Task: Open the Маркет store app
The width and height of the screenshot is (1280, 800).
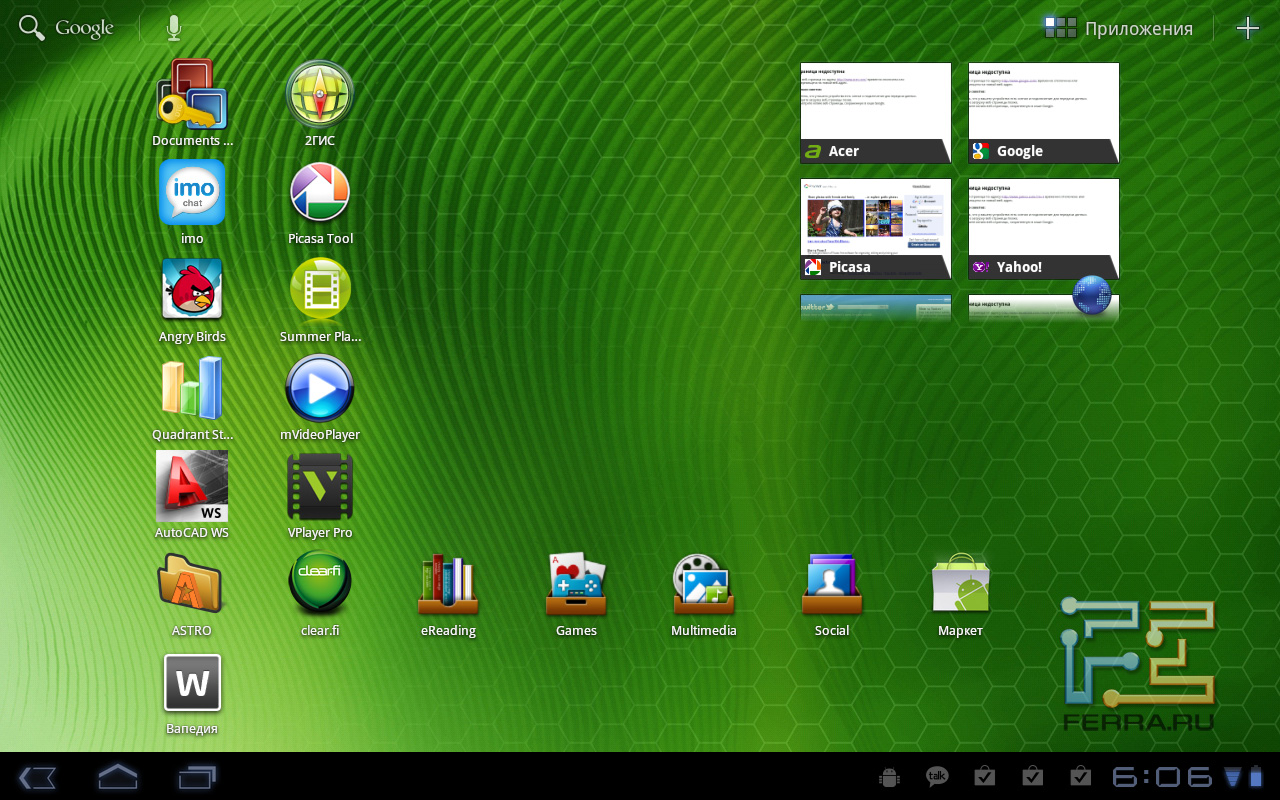Action: [x=960, y=585]
